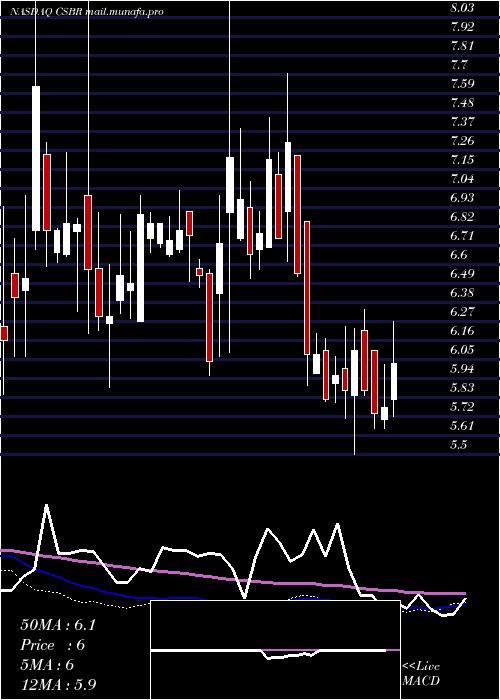Click the 6.93 price axis label

coord(464,197)
